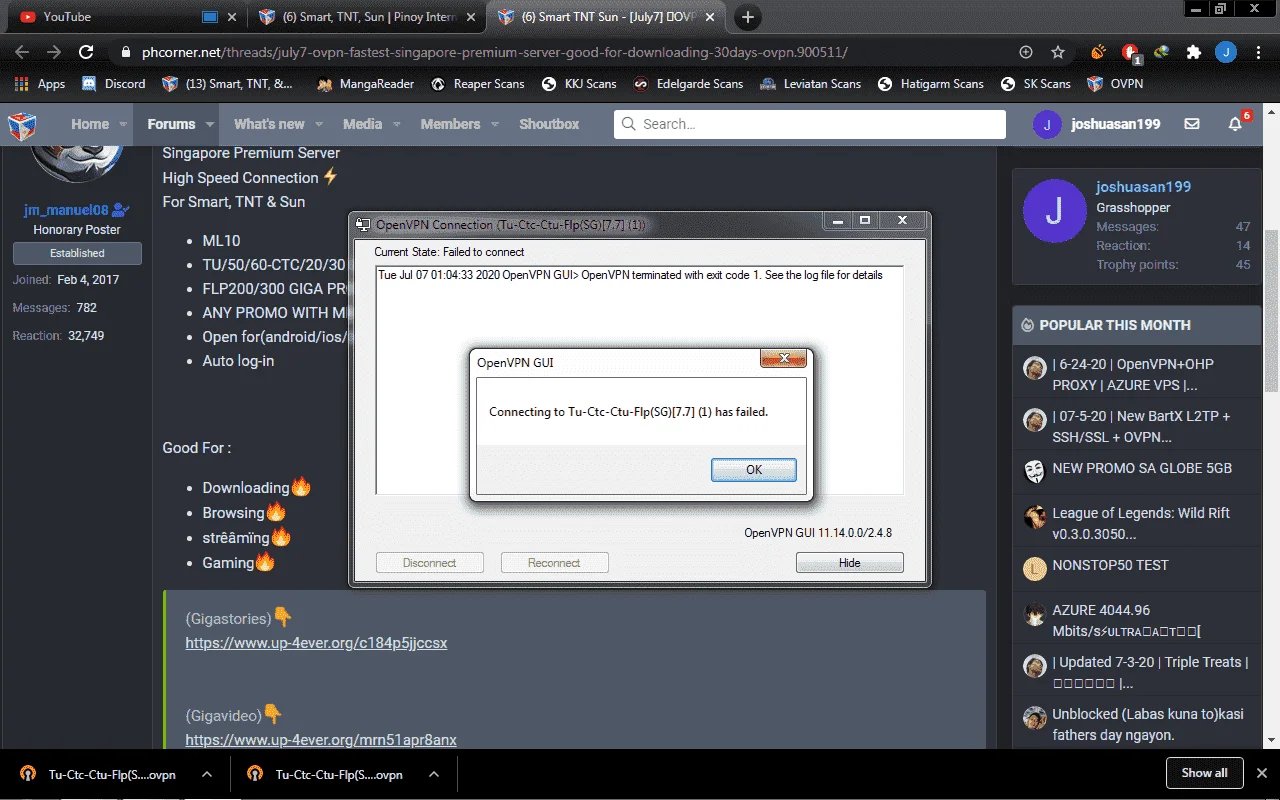This screenshot has height=800, width=1280.
Task: Open the Media menu
Action: click(362, 124)
